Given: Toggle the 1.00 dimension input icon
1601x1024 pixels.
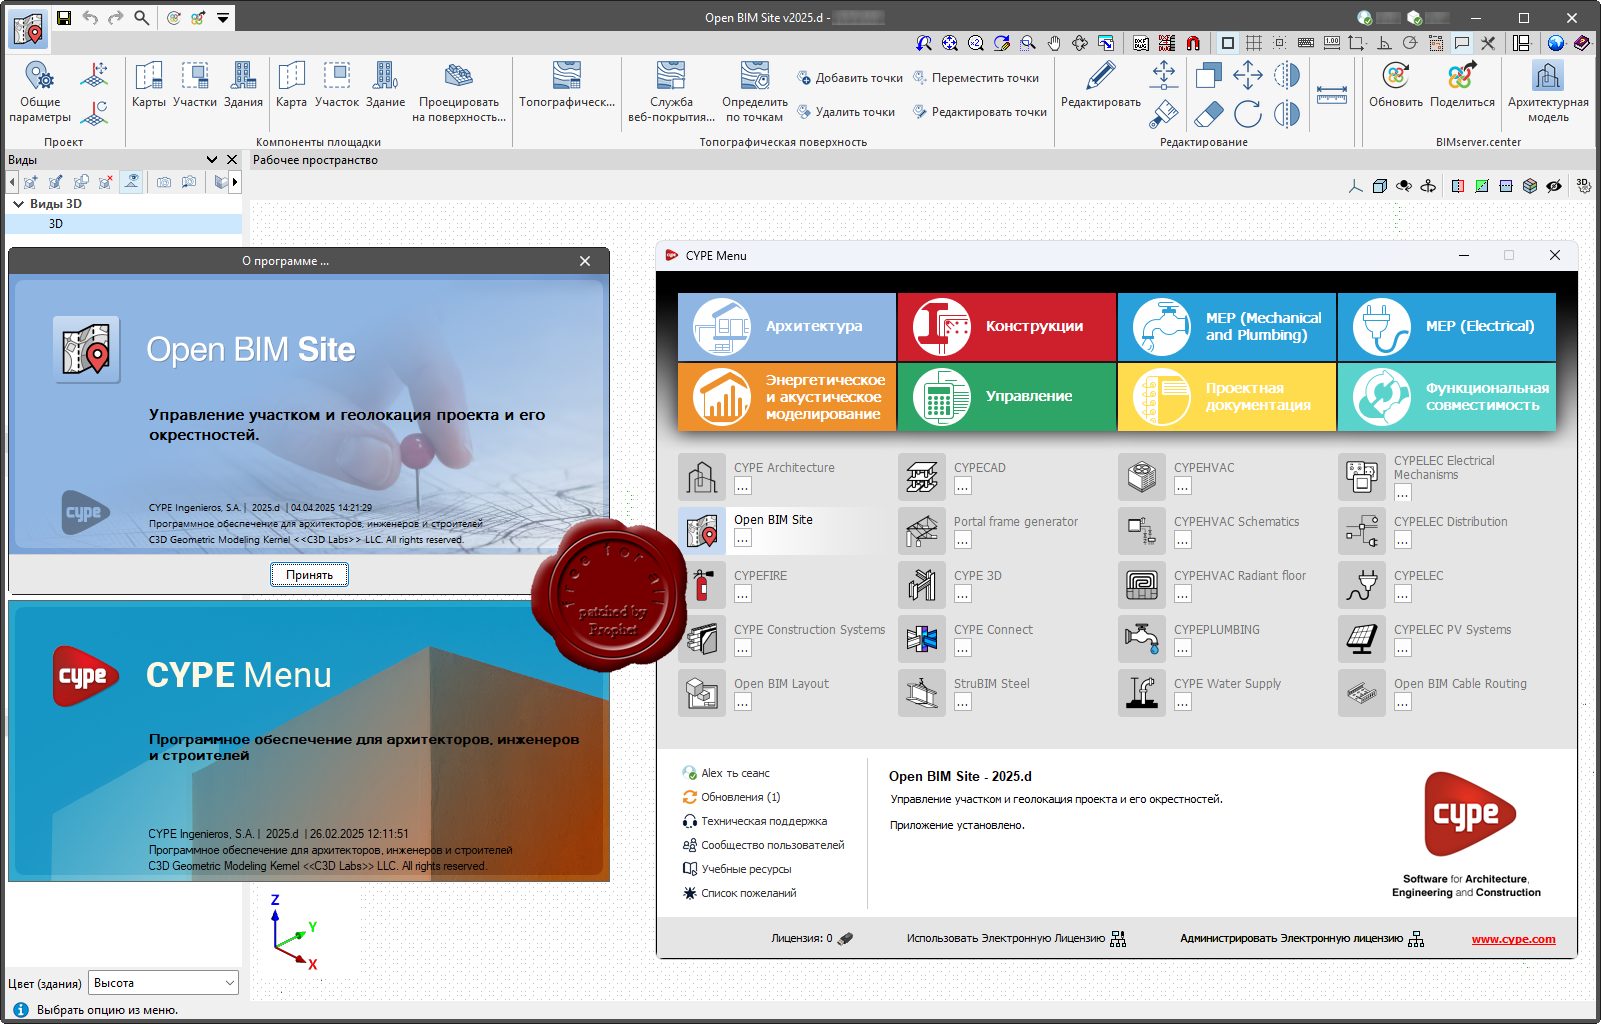Looking at the screenshot, I should (x=1332, y=43).
